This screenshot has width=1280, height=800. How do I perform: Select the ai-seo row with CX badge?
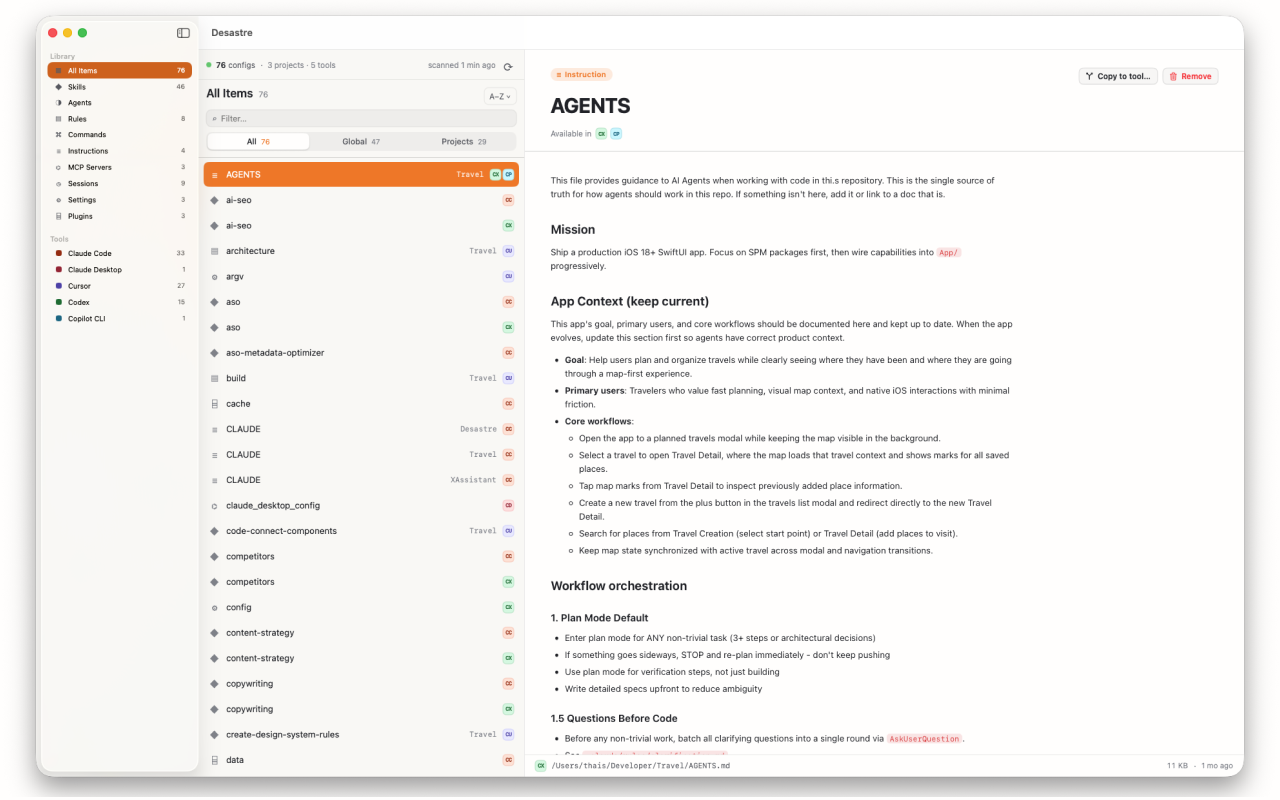[x=361, y=226]
